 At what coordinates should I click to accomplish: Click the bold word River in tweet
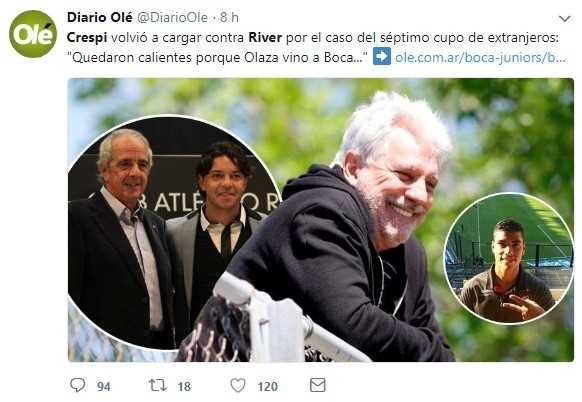[265, 37]
